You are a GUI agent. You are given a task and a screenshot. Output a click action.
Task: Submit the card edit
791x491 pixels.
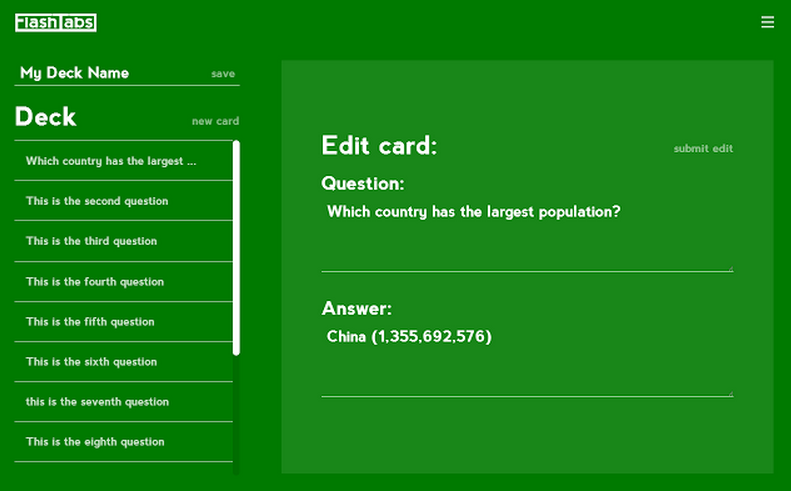tap(703, 148)
